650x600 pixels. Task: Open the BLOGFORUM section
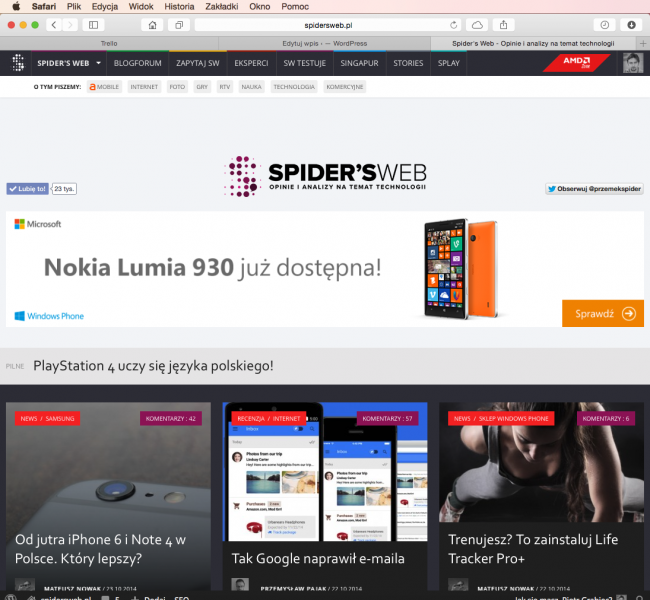coord(138,63)
